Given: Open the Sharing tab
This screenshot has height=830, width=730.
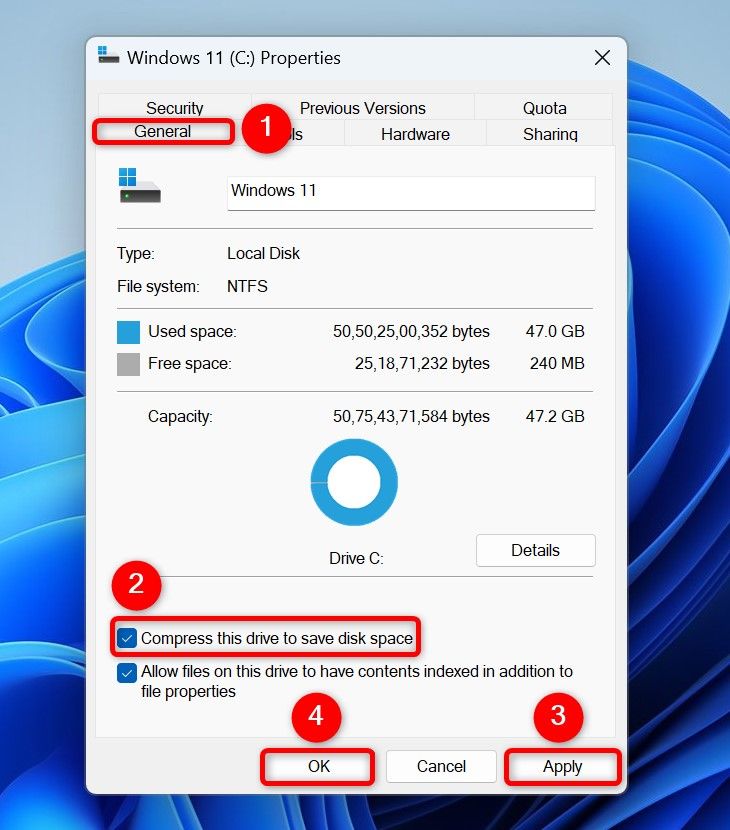Looking at the screenshot, I should tap(550, 133).
